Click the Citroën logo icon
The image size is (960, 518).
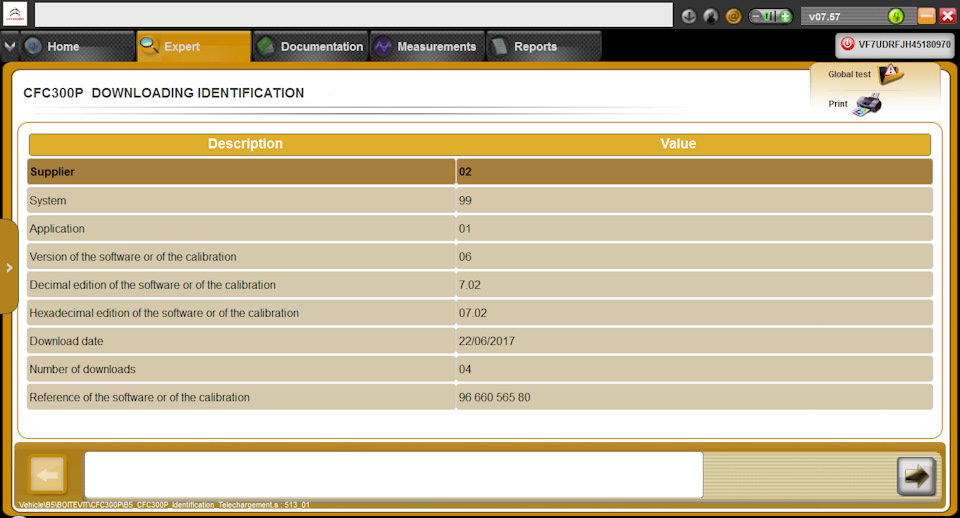(x=15, y=14)
